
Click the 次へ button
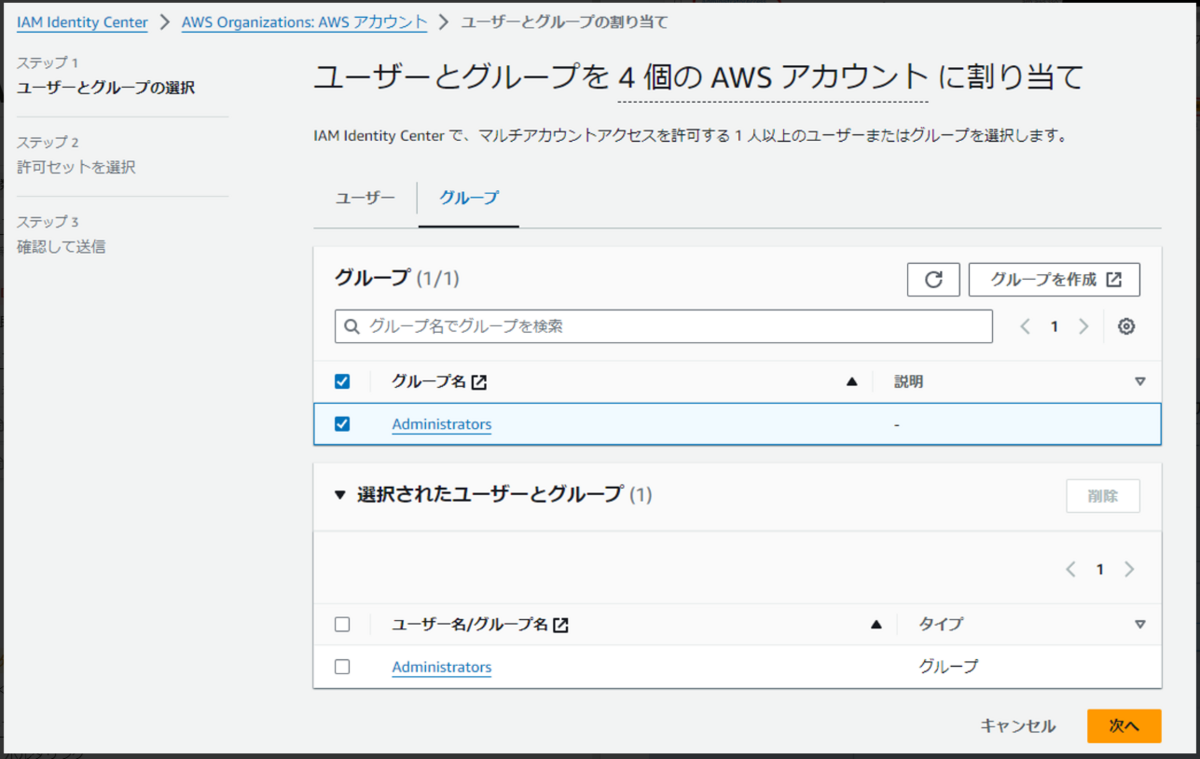[1124, 726]
